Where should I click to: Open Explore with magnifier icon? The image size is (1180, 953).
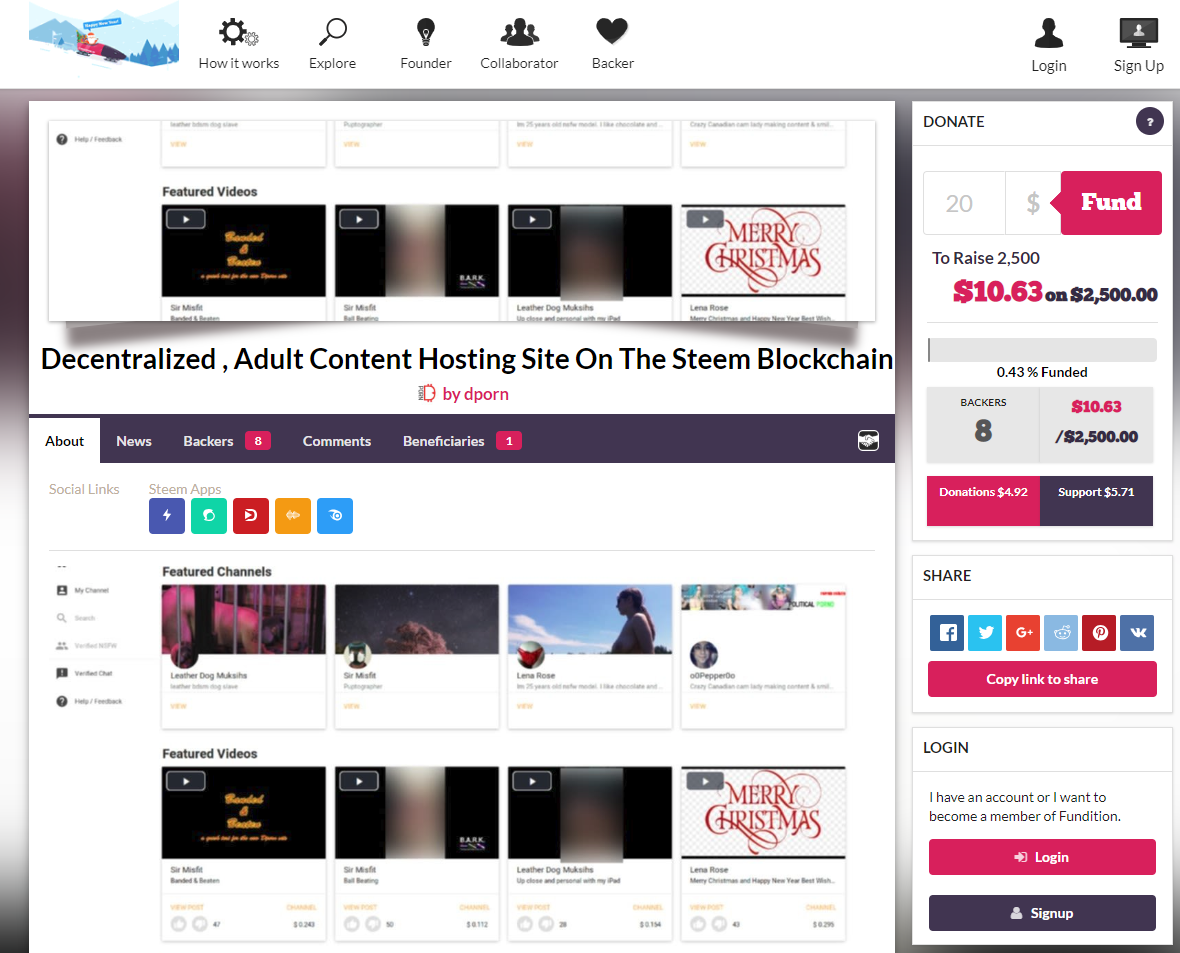pos(332,44)
